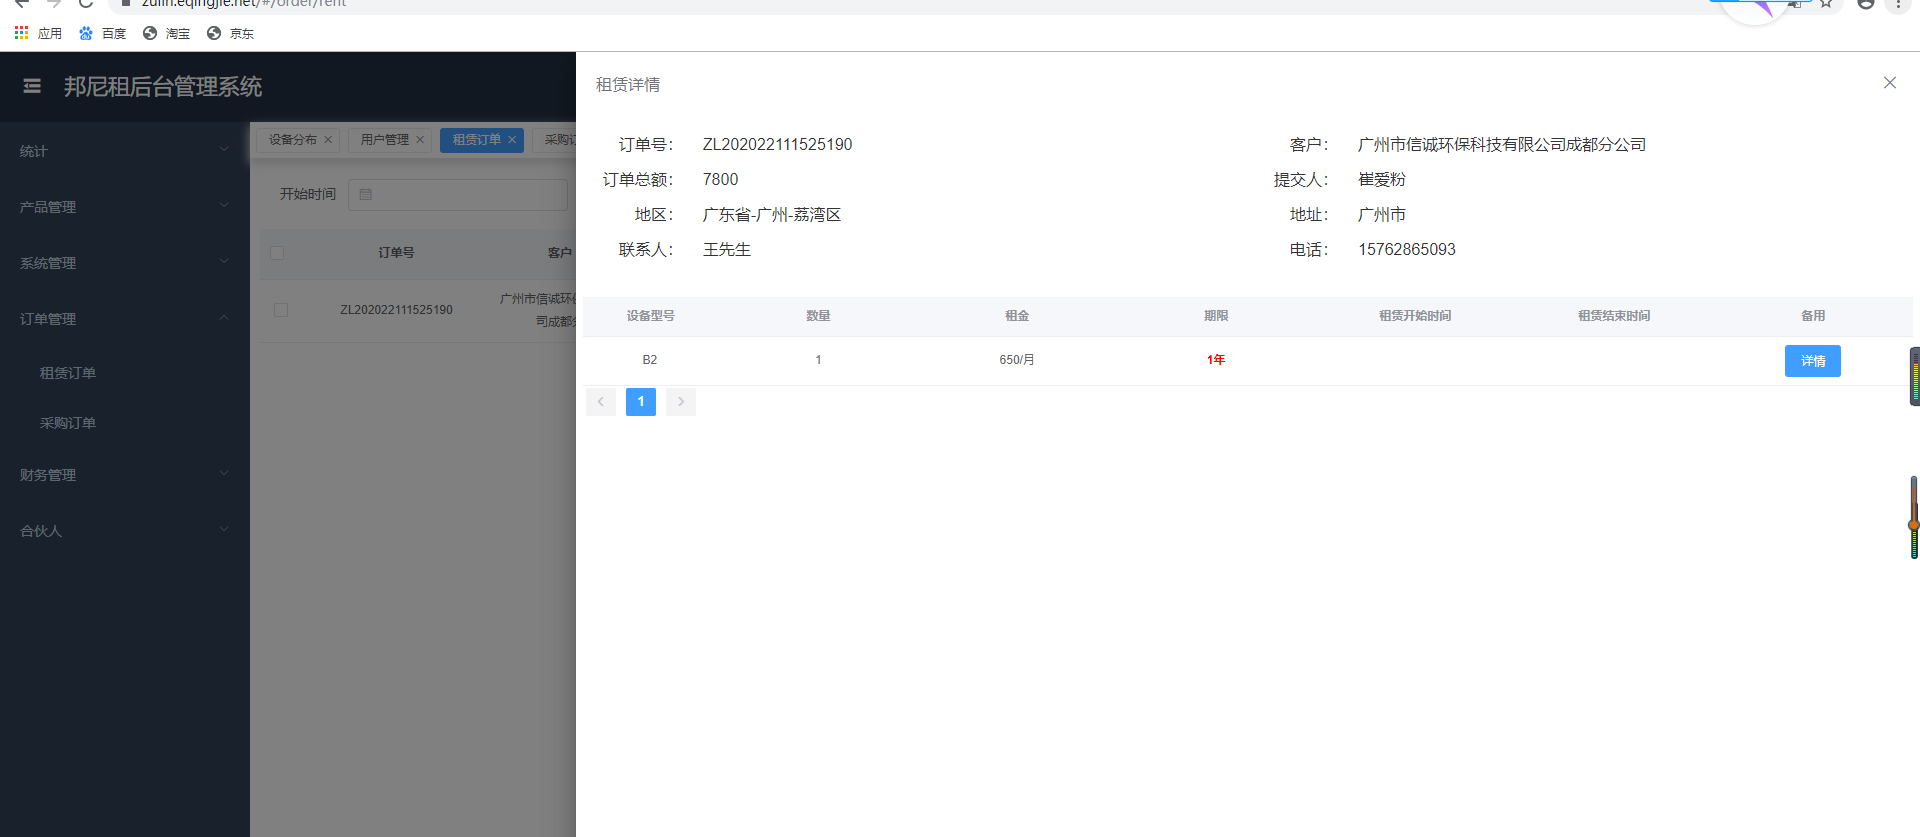Image resolution: width=1920 pixels, height=837 pixels.
Task: Toggle the hamburger menu icon in header
Action: coord(32,86)
